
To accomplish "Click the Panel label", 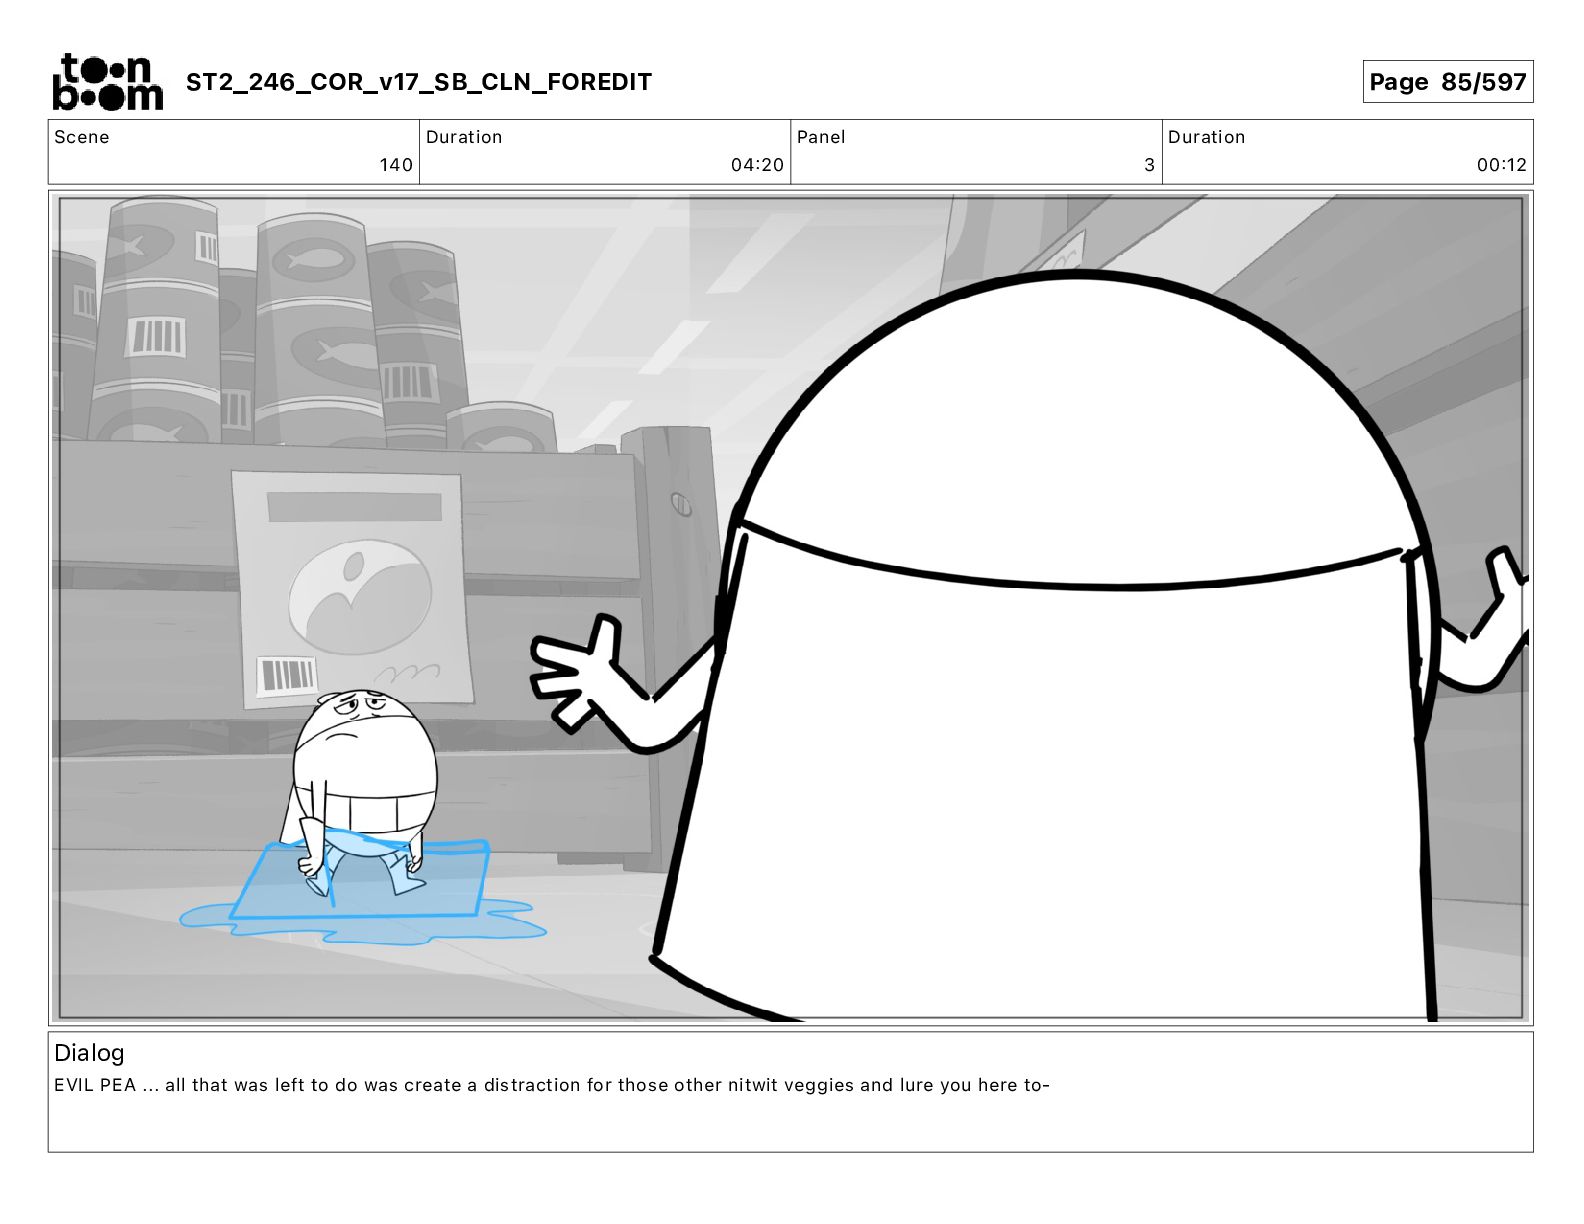I will pos(821,137).
